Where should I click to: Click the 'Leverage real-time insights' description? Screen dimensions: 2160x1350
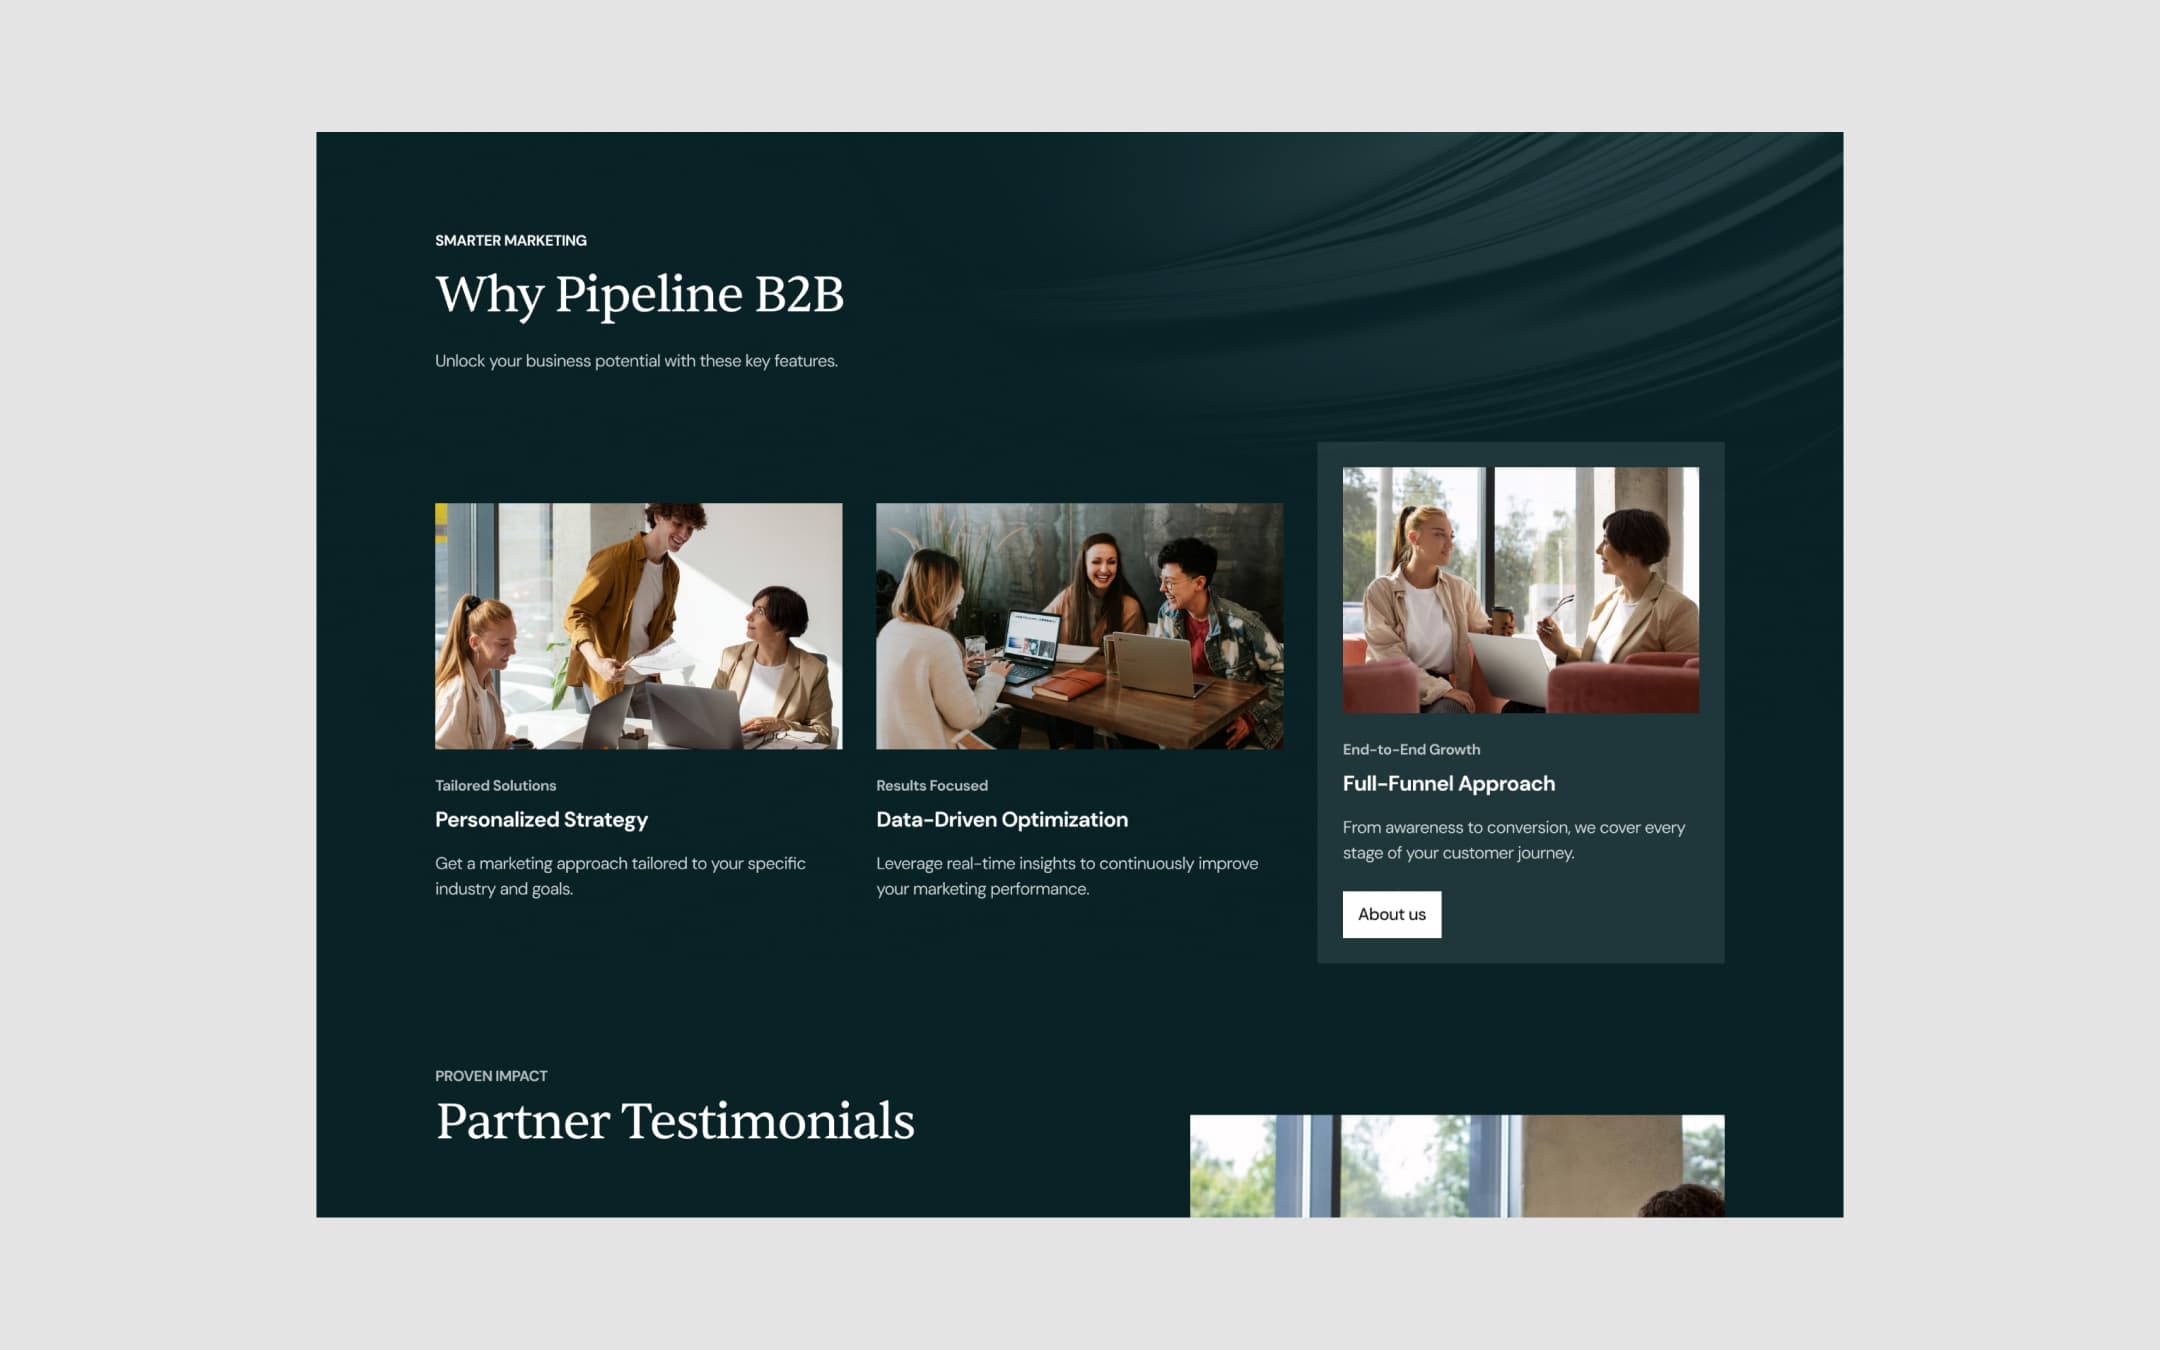pos(1067,876)
